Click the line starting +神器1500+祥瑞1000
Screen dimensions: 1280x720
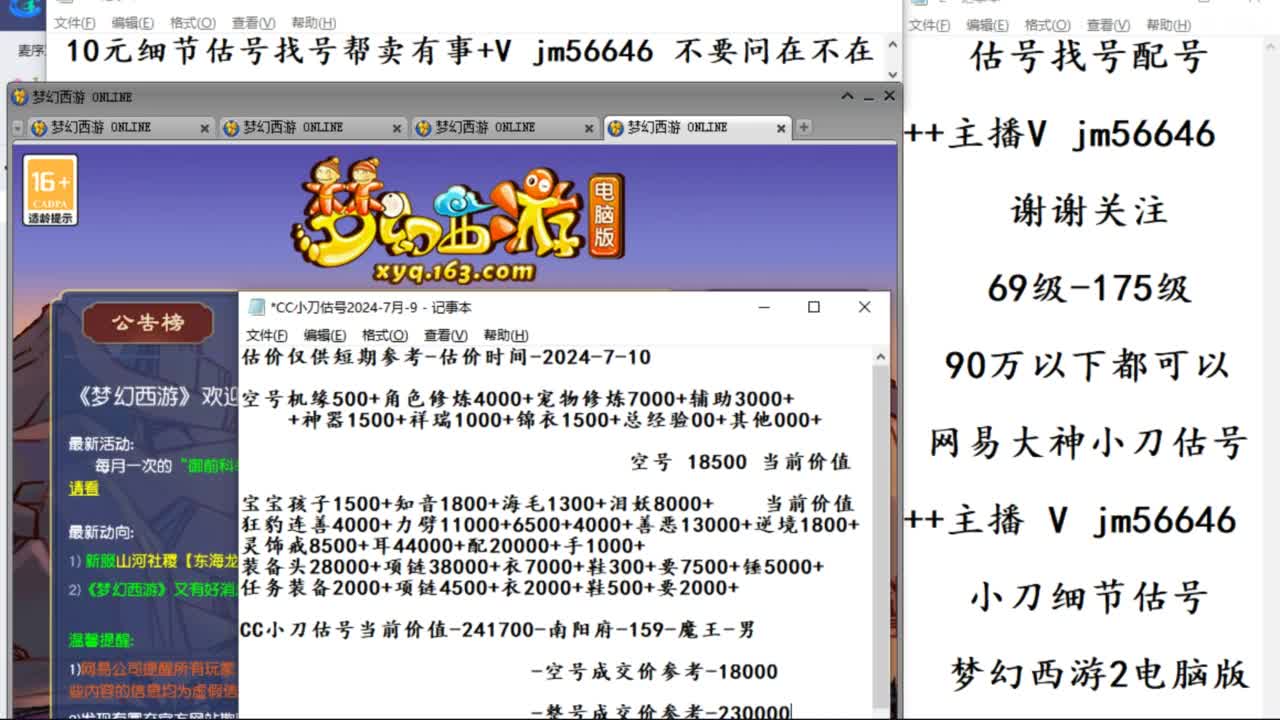coord(555,420)
